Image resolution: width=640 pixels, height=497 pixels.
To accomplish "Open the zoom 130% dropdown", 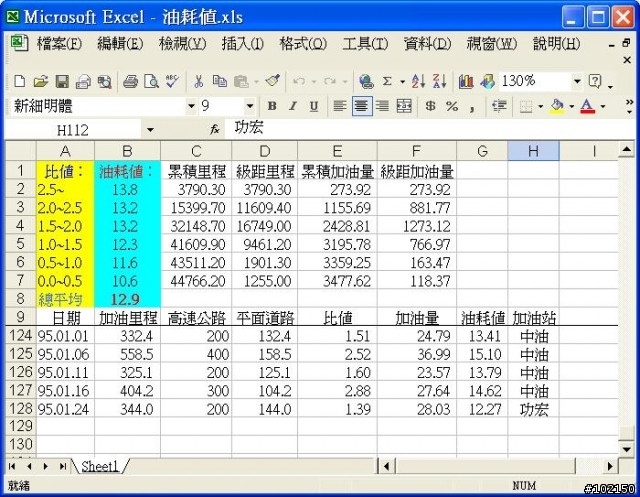I will [577, 81].
